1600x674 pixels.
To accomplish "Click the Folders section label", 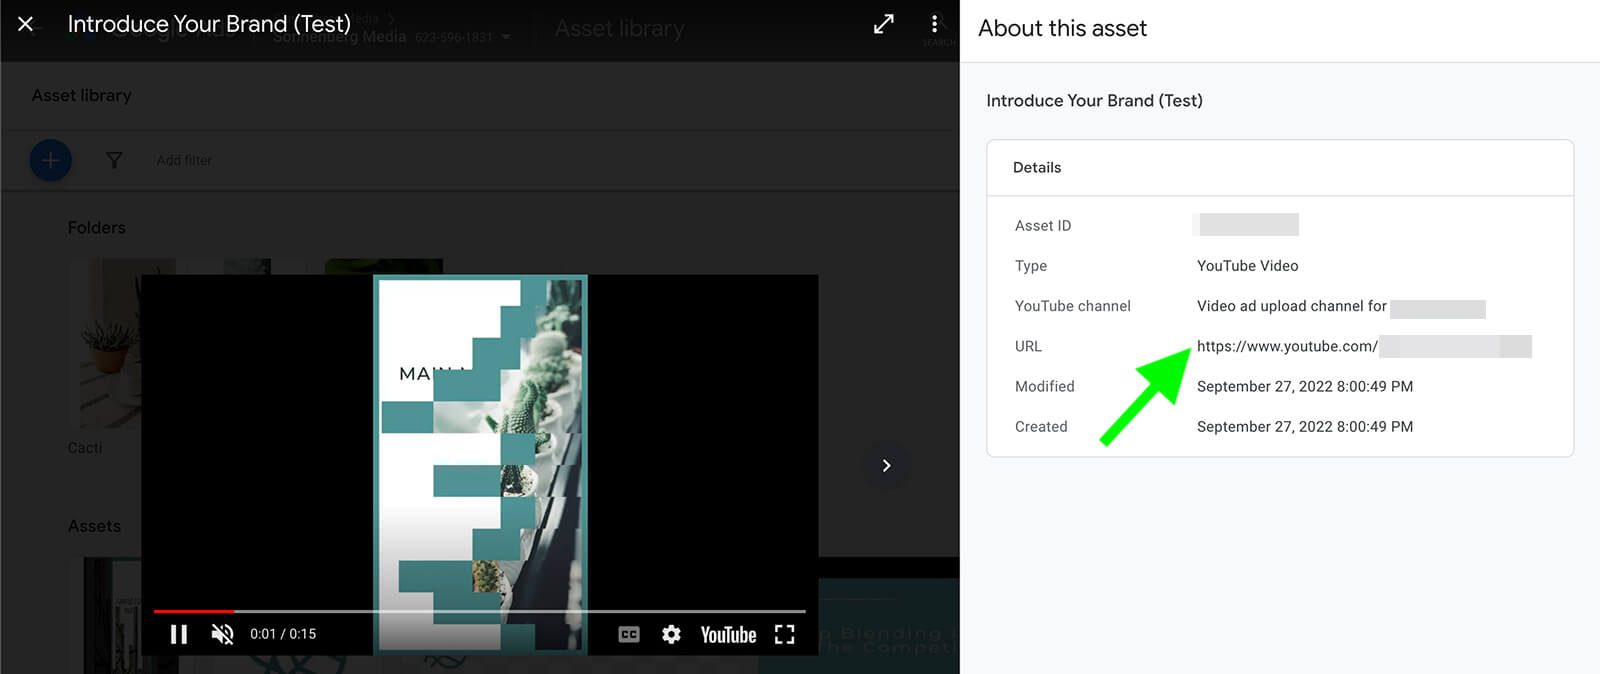I will click(x=97, y=227).
